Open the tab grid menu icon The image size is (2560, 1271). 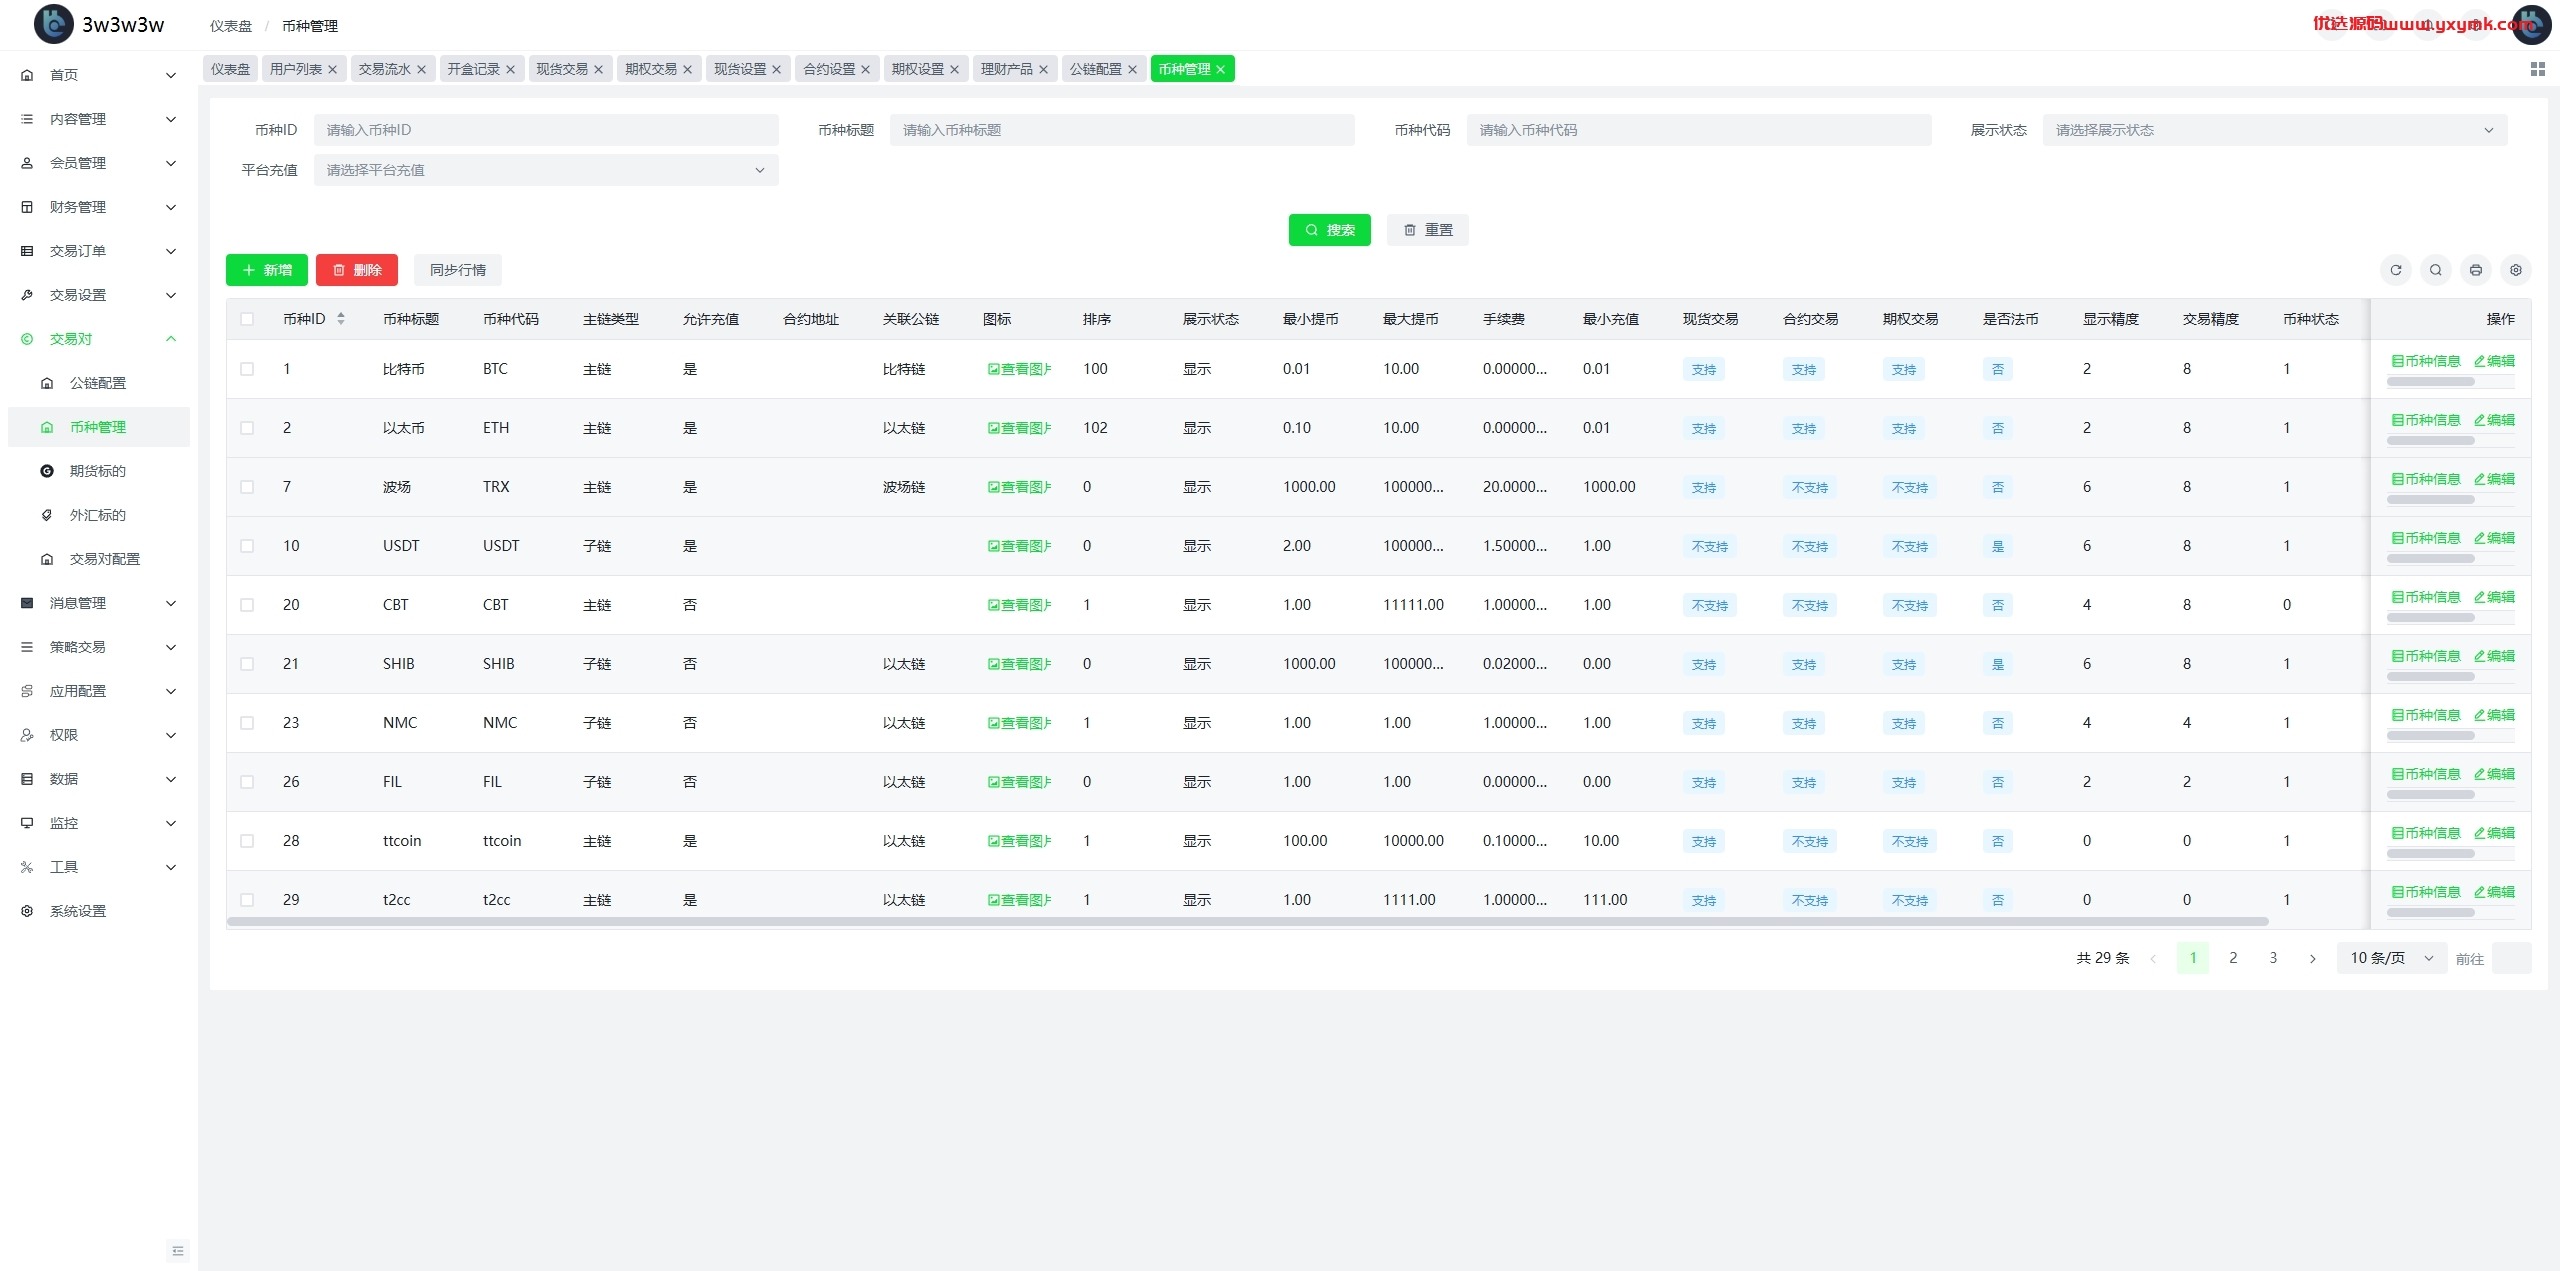click(x=2537, y=69)
